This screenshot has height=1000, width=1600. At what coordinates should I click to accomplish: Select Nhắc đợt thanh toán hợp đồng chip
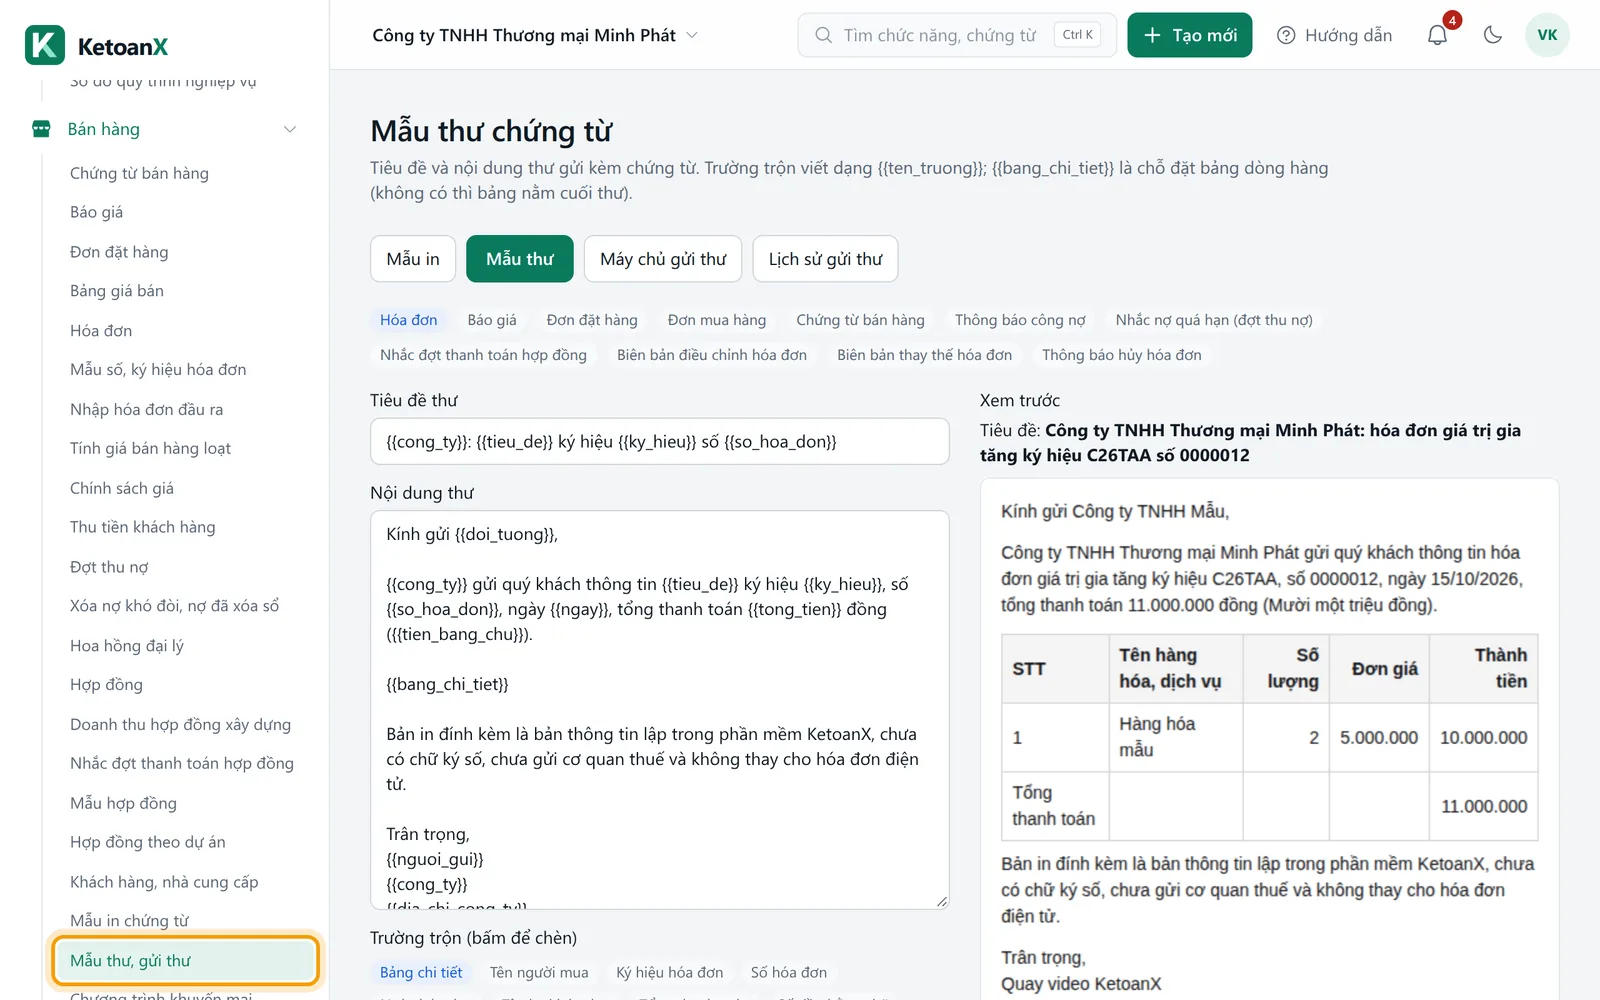(x=483, y=355)
